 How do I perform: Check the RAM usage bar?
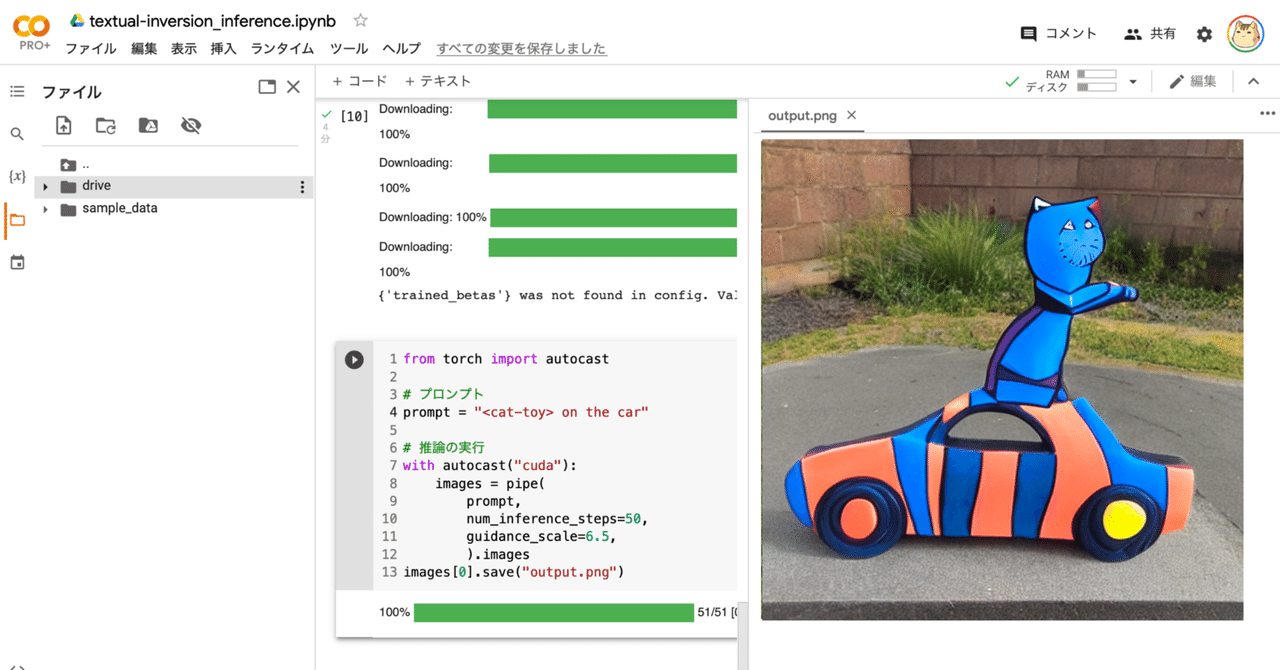pyautogui.click(x=1097, y=74)
